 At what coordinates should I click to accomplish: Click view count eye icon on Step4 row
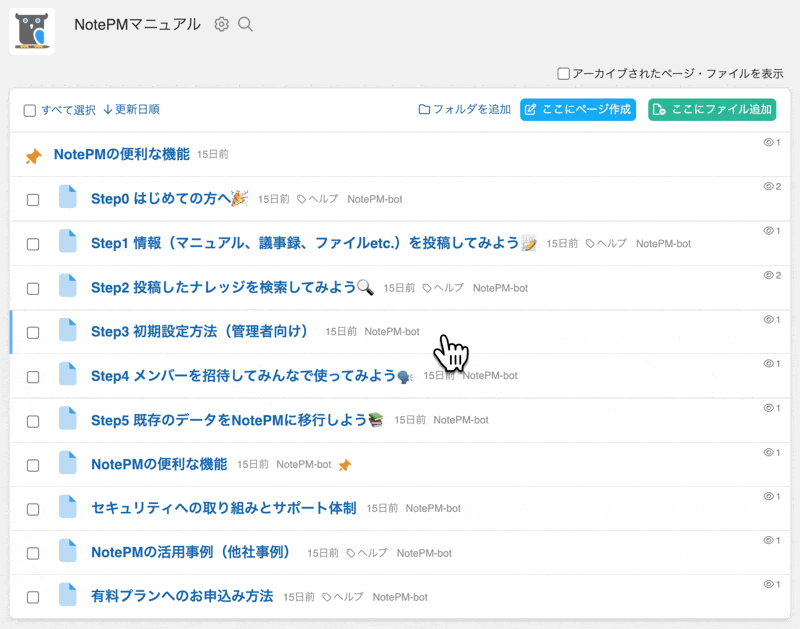(x=768, y=363)
